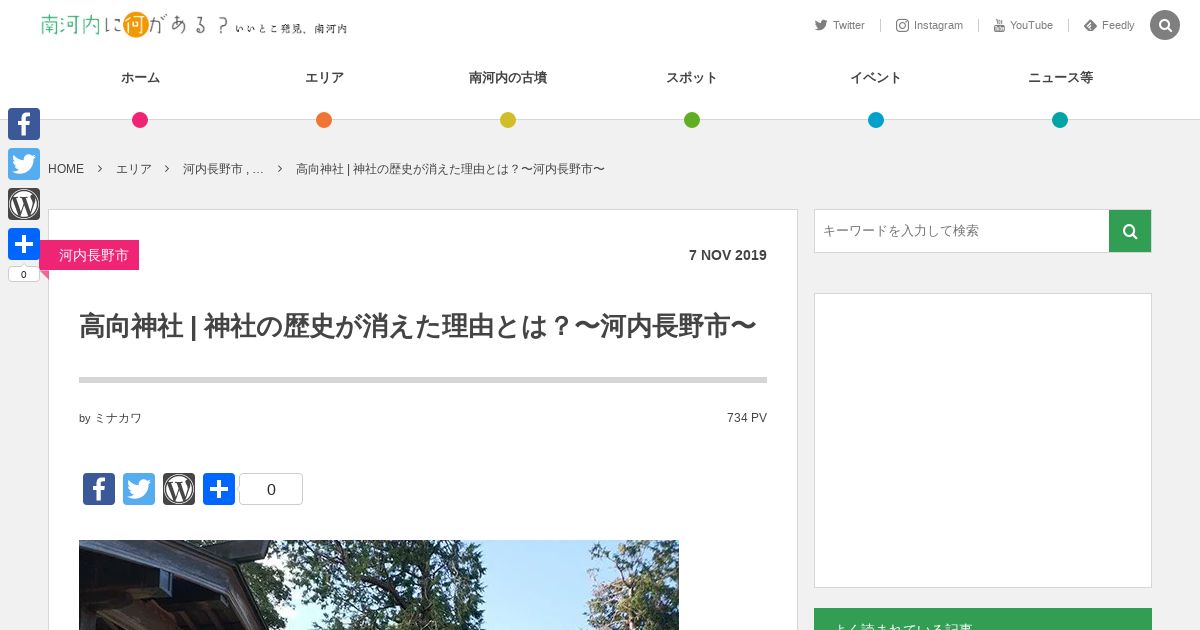Go to the ホーム menu item
Image resolution: width=1200 pixels, height=630 pixels.
coord(140,78)
